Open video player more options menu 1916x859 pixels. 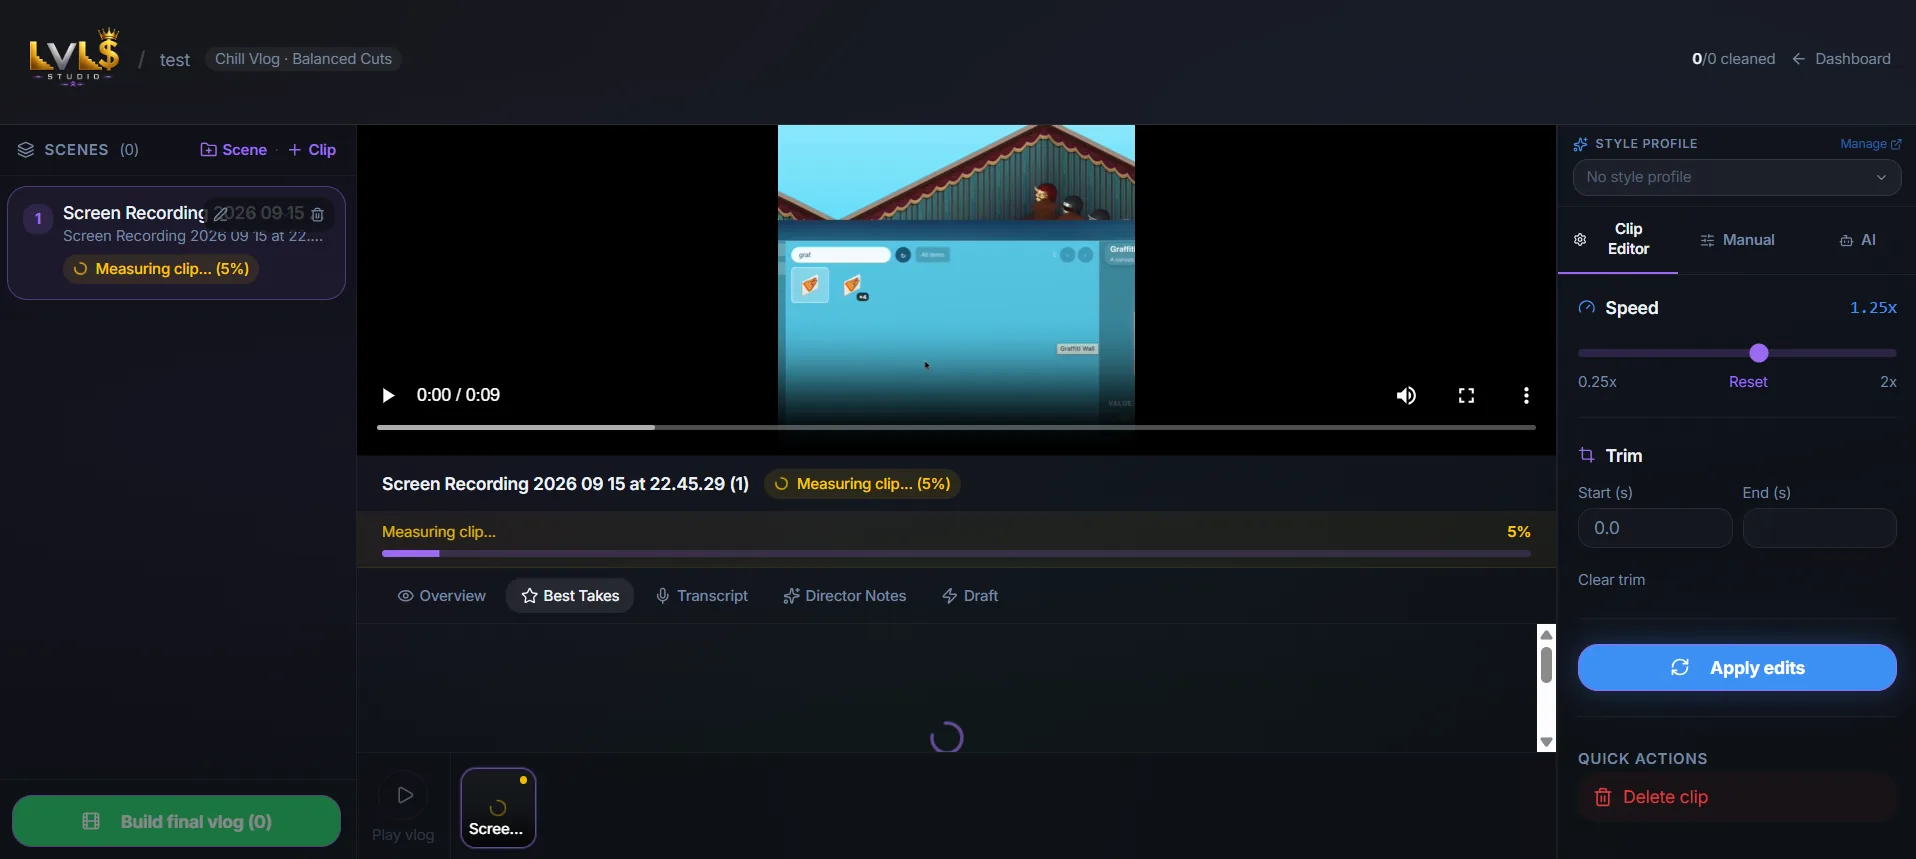point(1526,395)
